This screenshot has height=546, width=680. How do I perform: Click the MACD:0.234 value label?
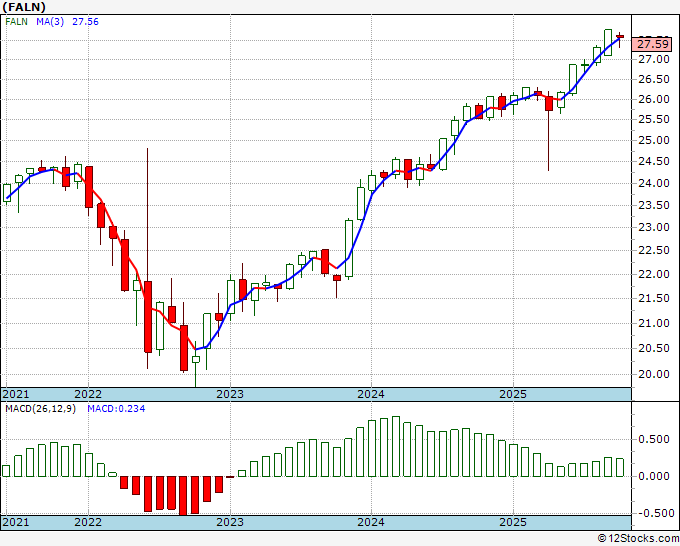tap(116, 409)
